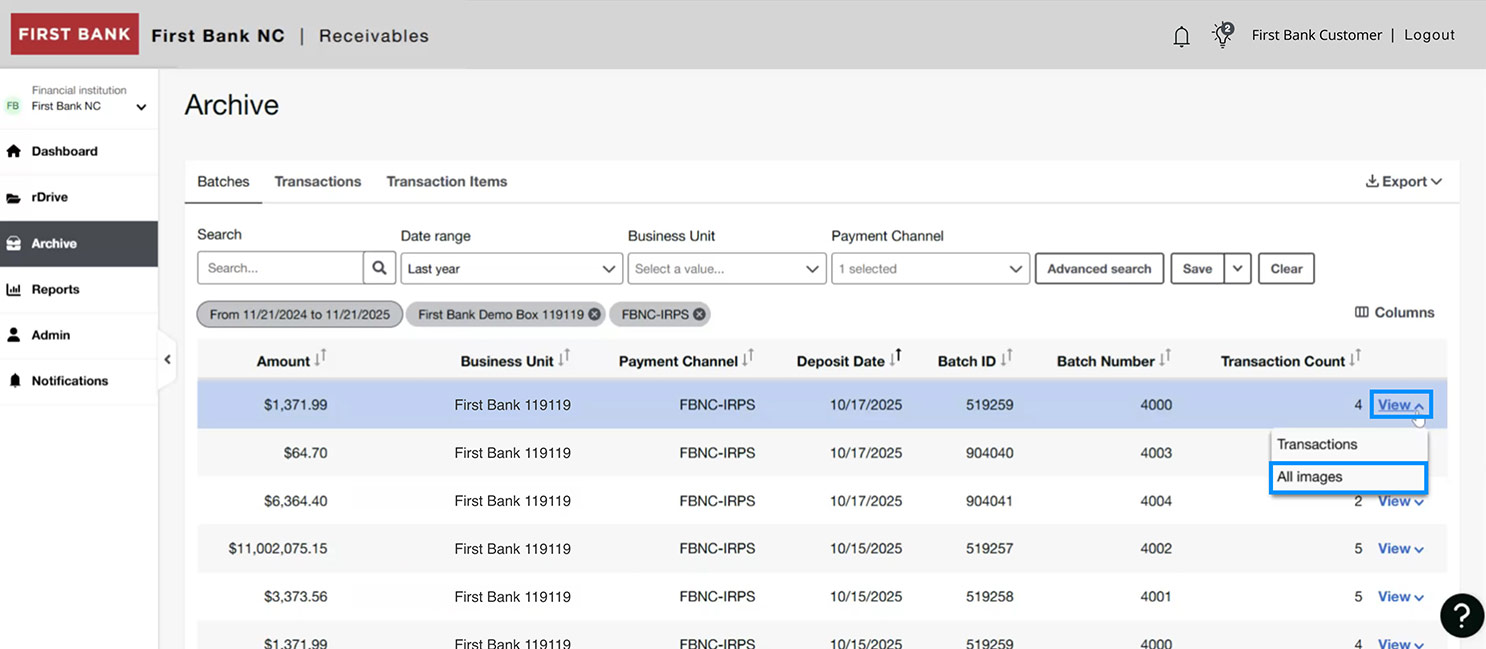Click the Advanced search button

[x=1099, y=268]
